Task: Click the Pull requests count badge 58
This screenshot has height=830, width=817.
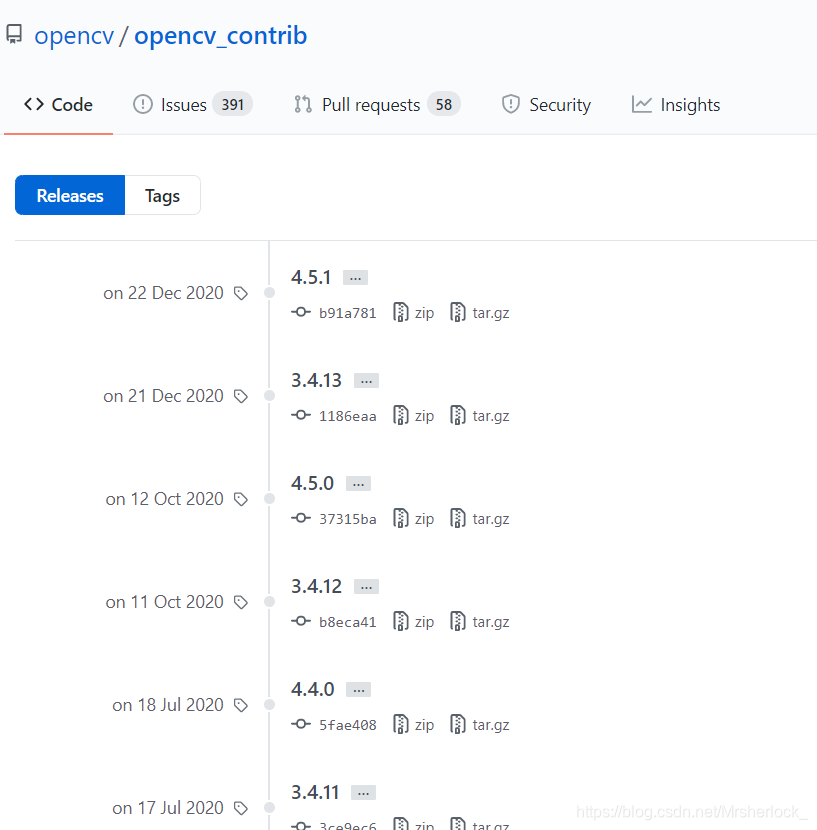Action: pyautogui.click(x=444, y=104)
